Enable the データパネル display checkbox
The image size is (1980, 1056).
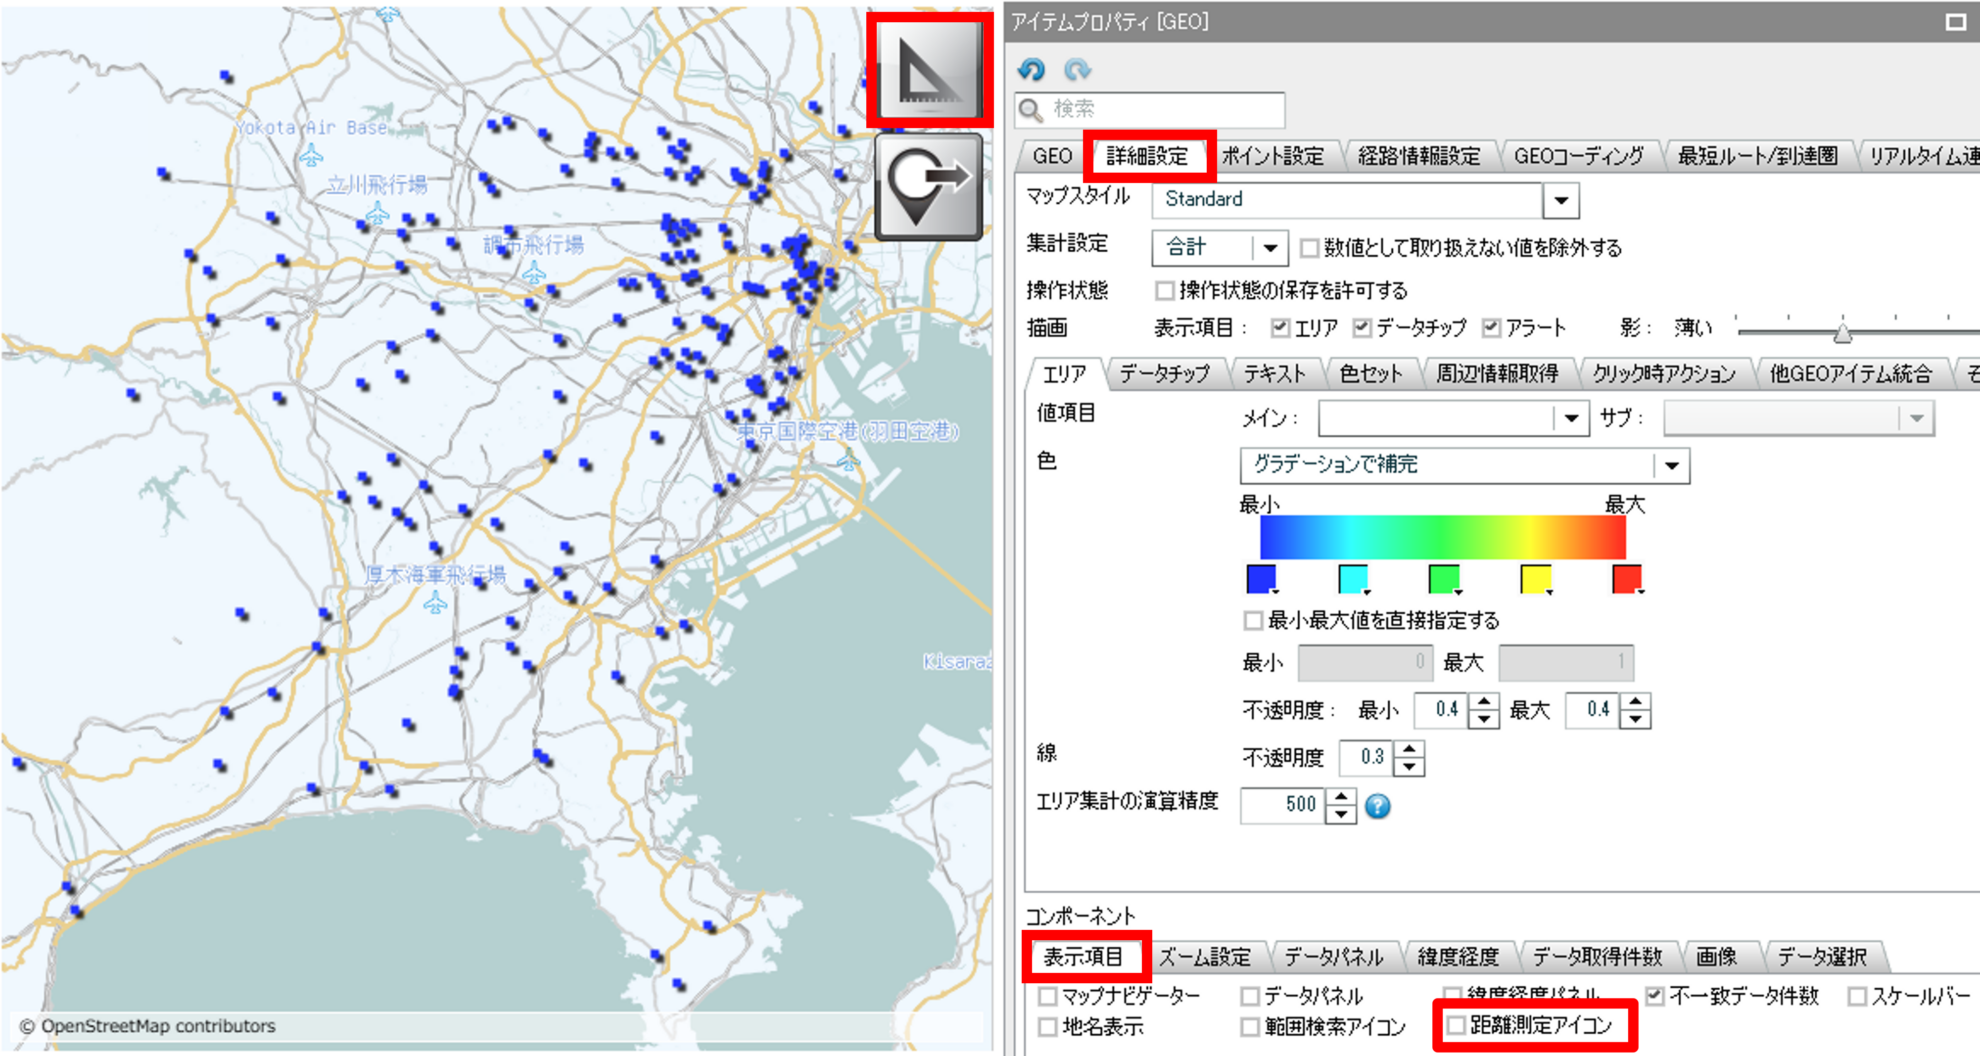pyautogui.click(x=1250, y=996)
